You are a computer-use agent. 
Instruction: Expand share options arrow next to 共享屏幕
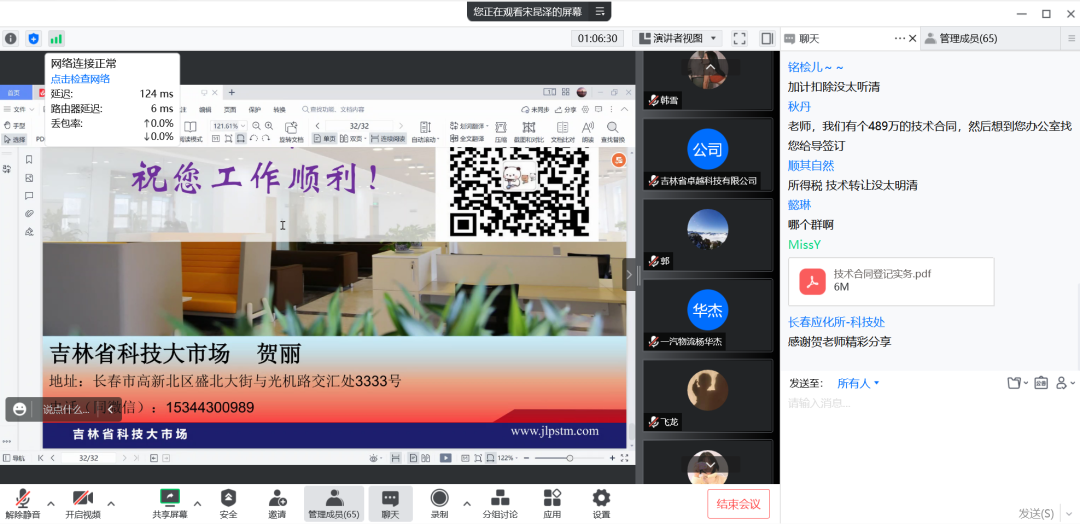pyautogui.click(x=198, y=503)
